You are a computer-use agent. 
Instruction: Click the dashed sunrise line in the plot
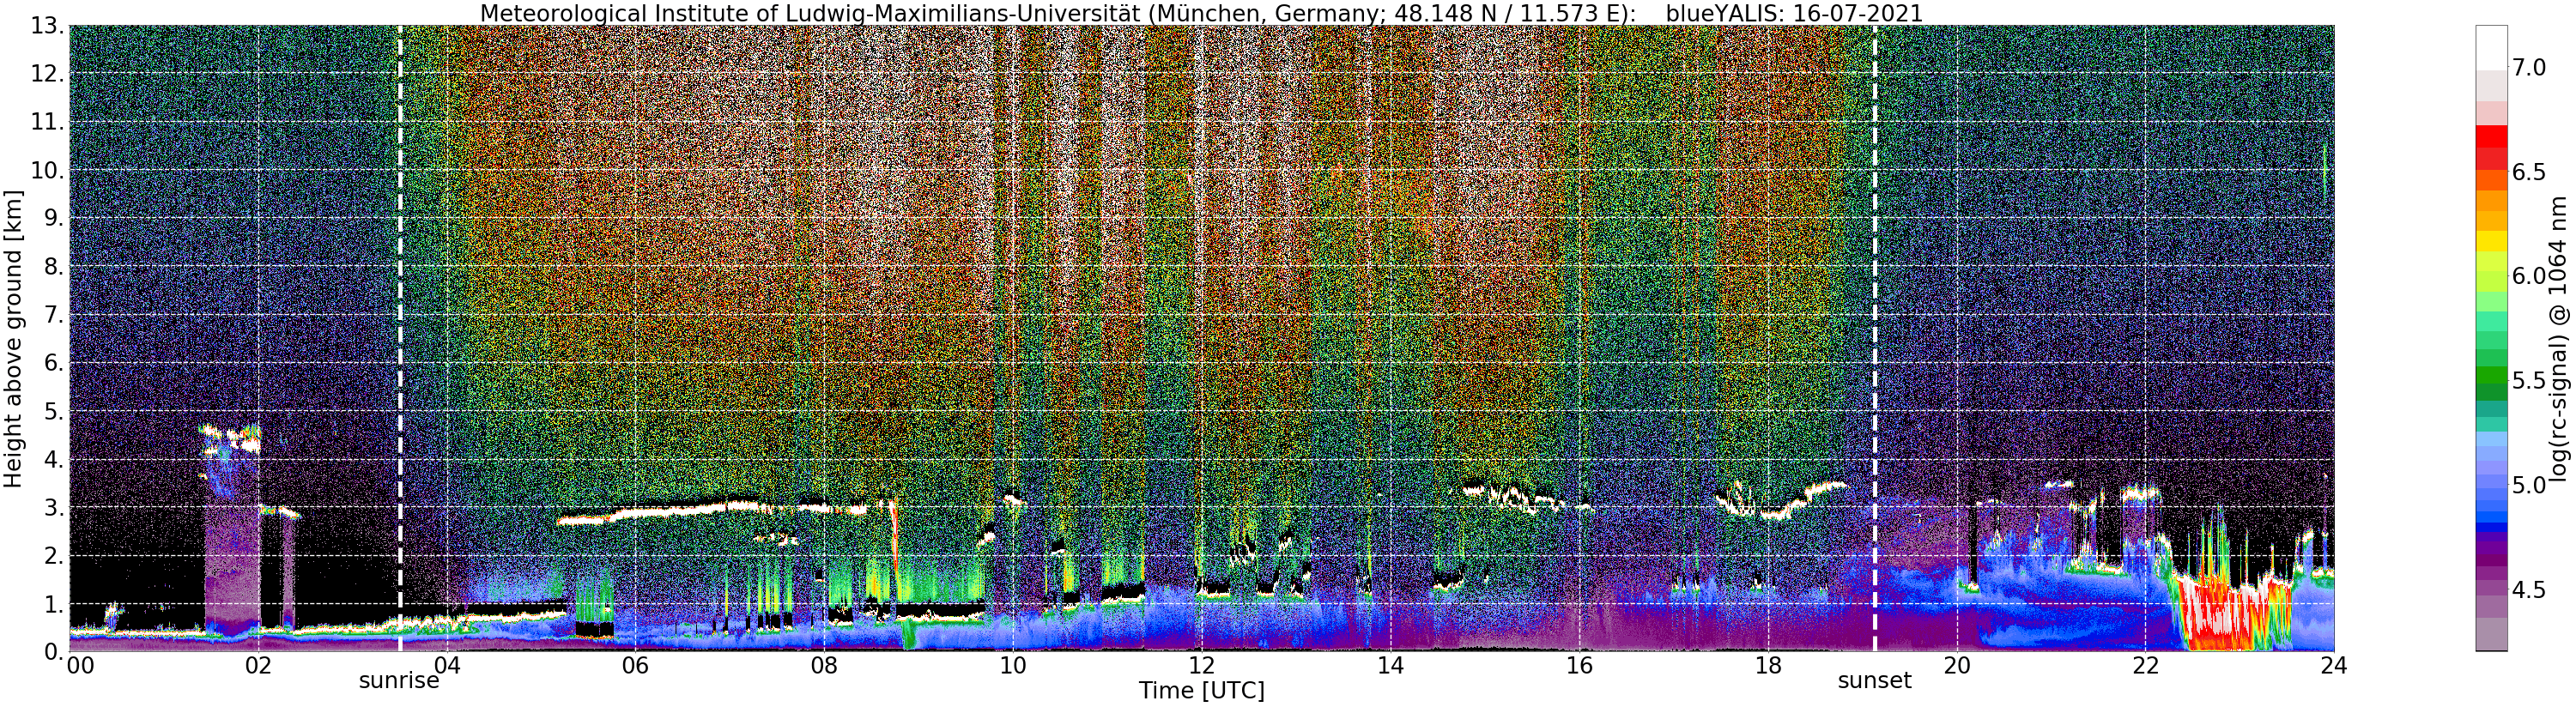[400, 338]
